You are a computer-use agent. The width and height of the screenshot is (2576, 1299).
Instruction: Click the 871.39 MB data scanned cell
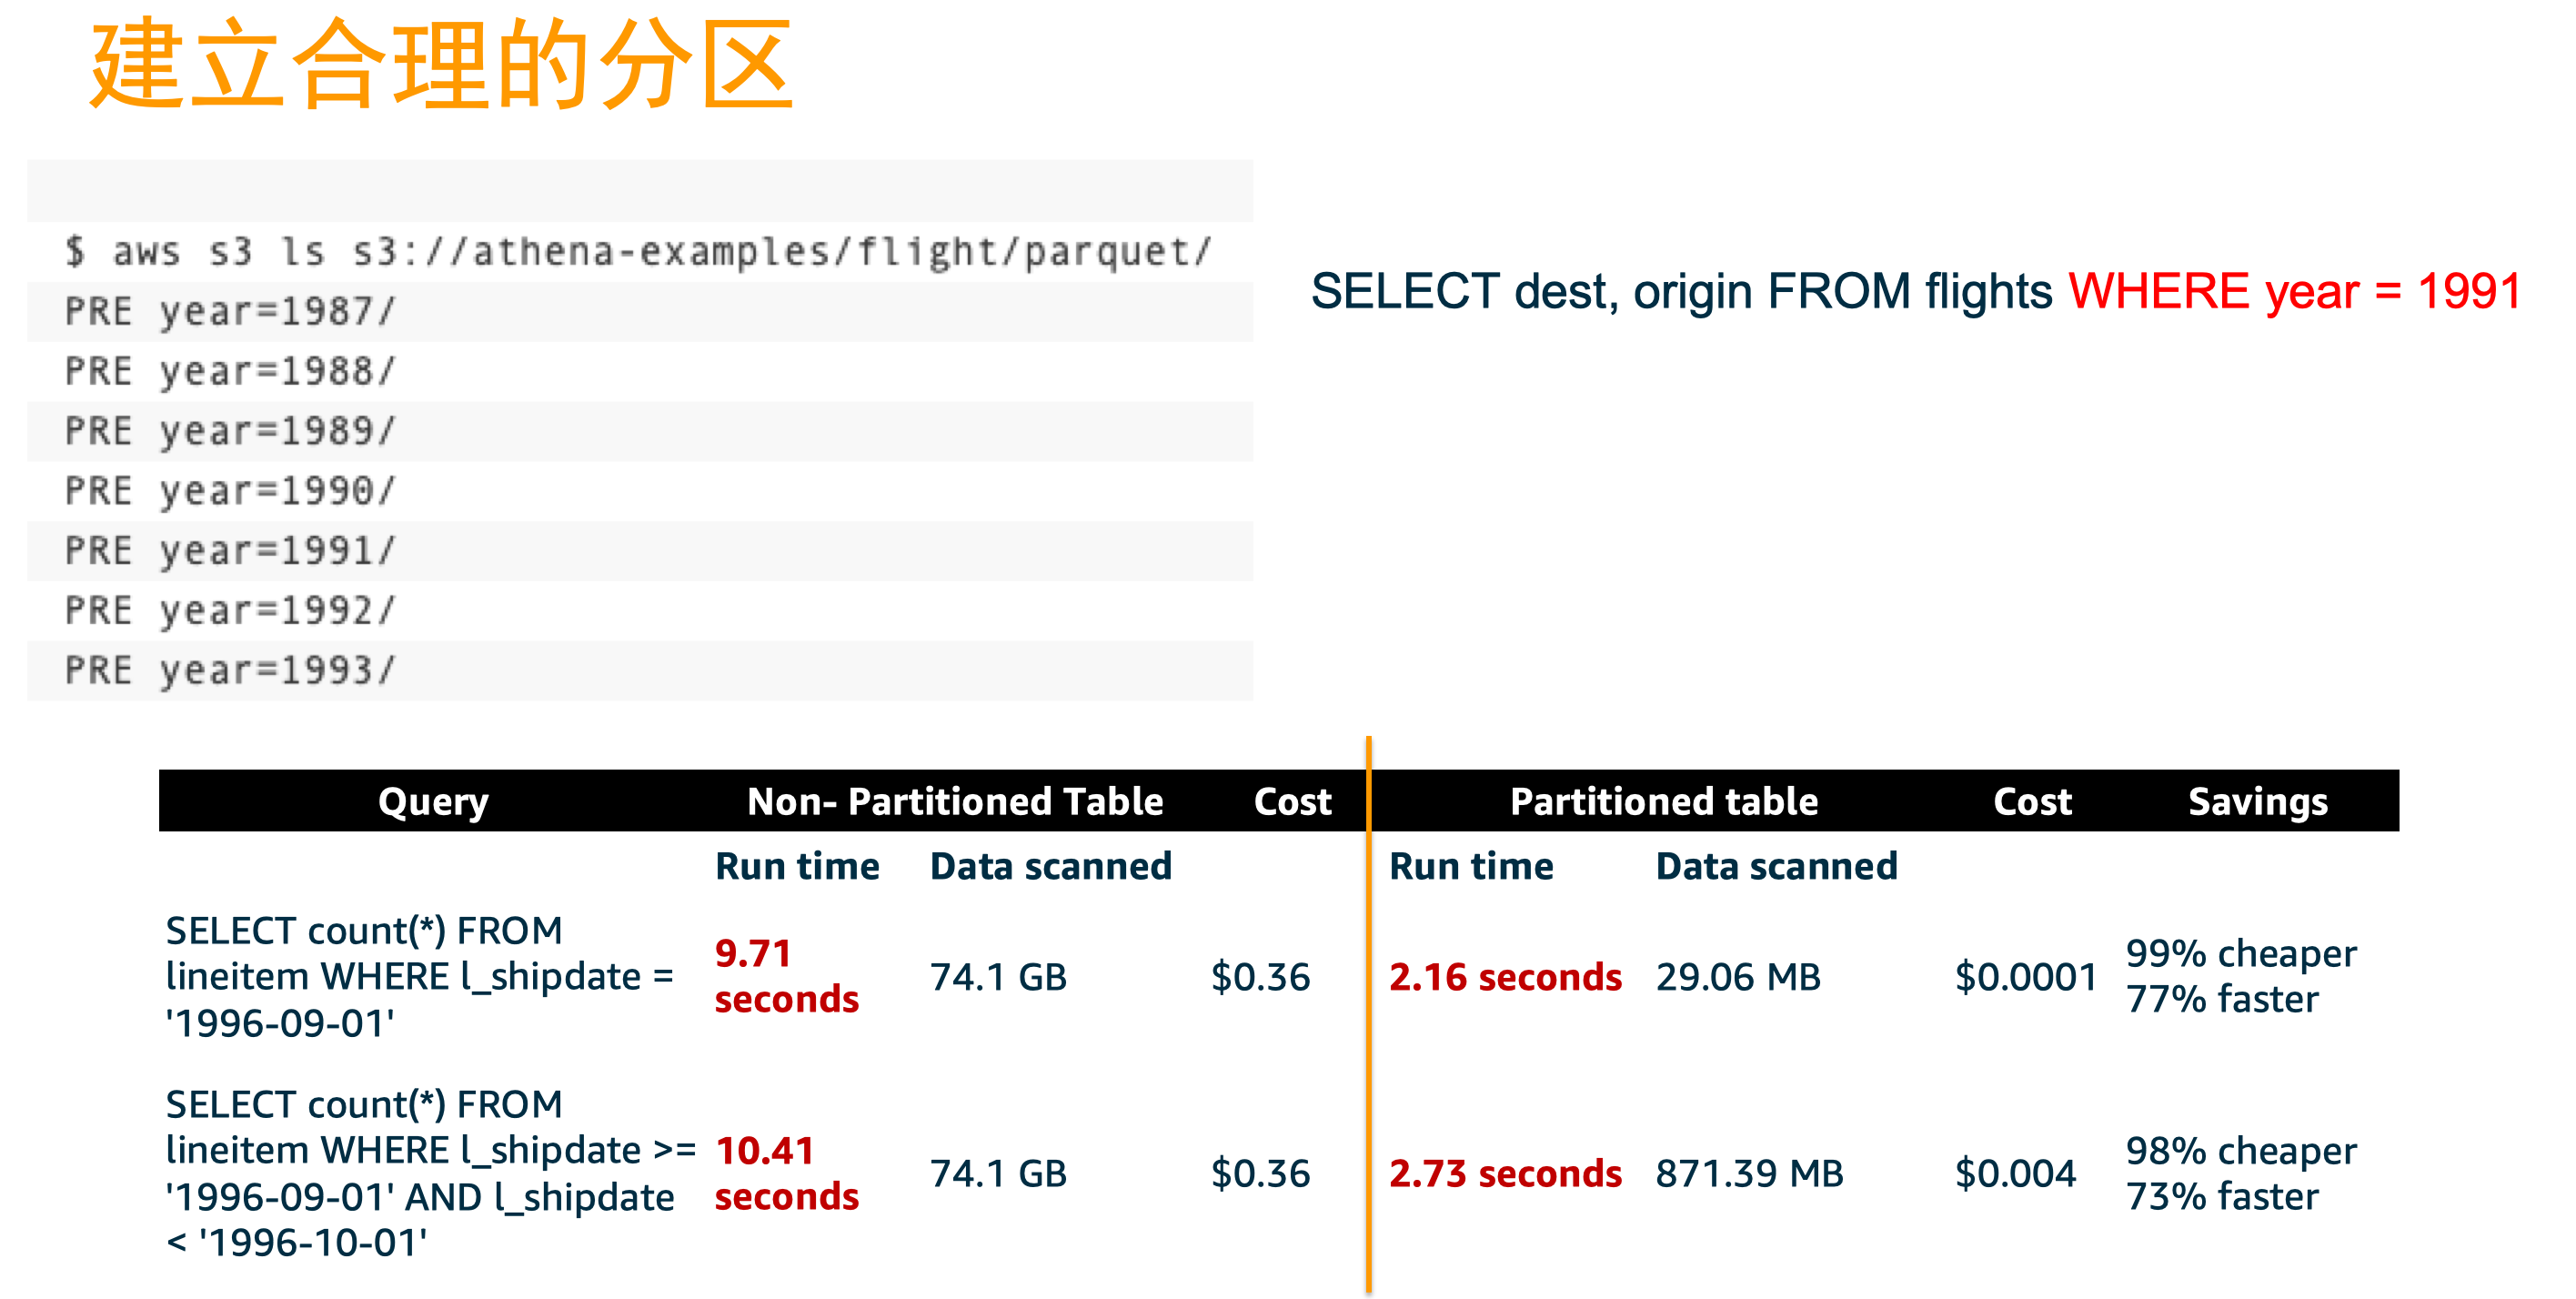click(x=1749, y=1173)
